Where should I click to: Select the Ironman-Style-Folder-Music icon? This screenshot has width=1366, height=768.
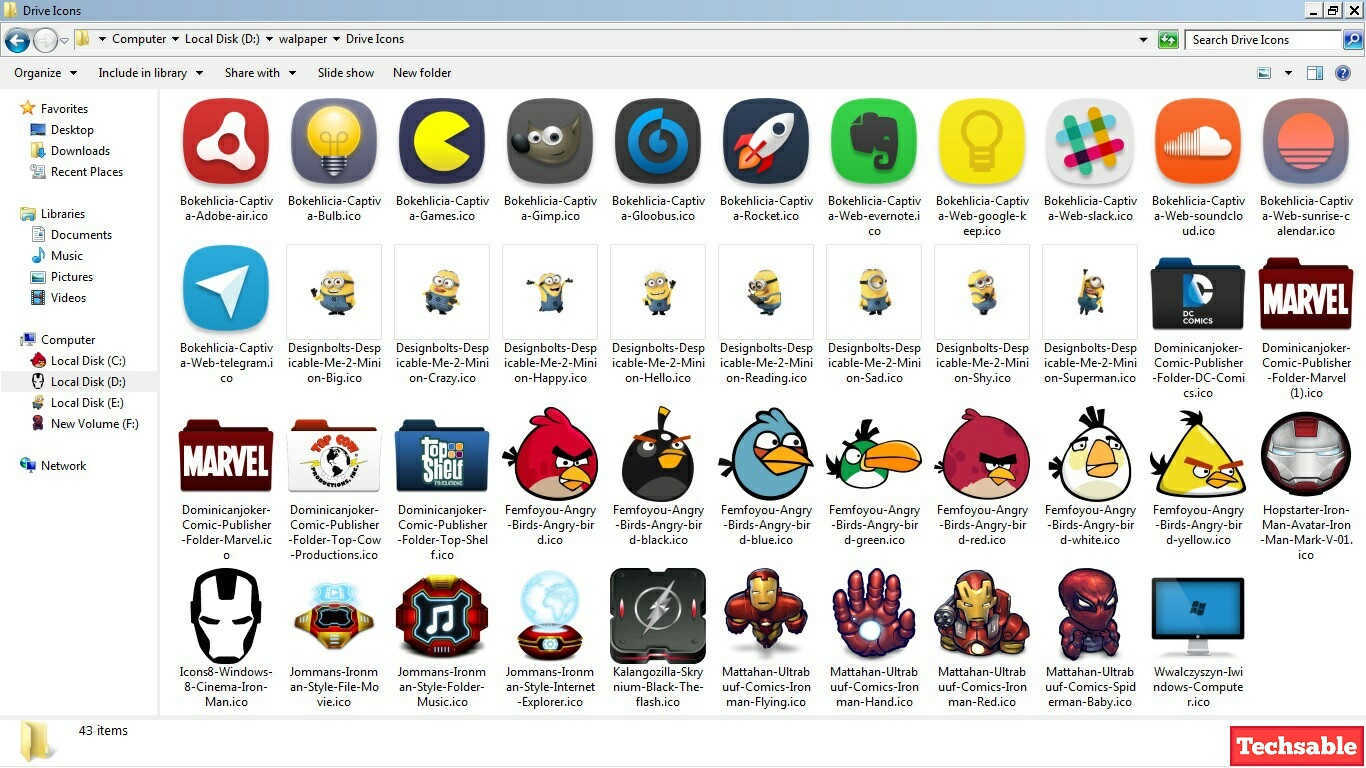click(442, 615)
